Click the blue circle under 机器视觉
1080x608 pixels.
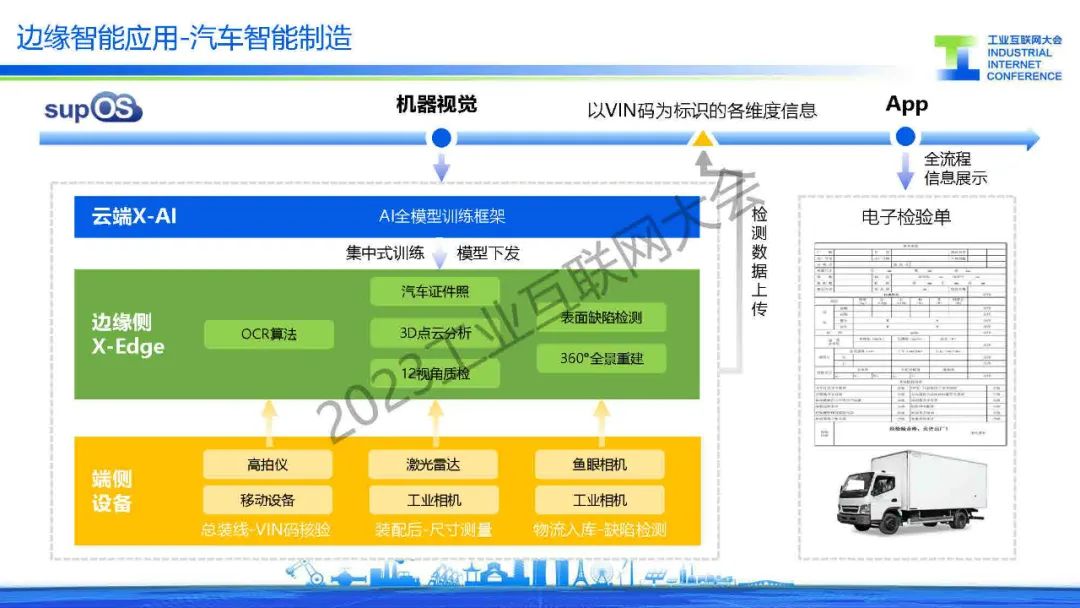click(436, 135)
